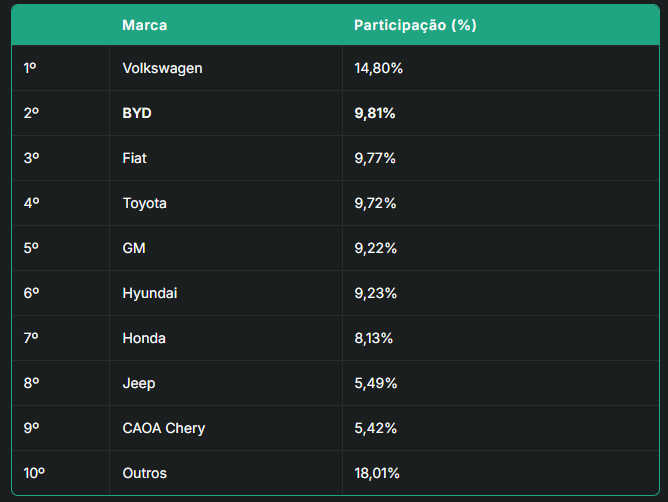668x502 pixels.
Task: Click the 10º rank cell
Action: tap(34, 473)
